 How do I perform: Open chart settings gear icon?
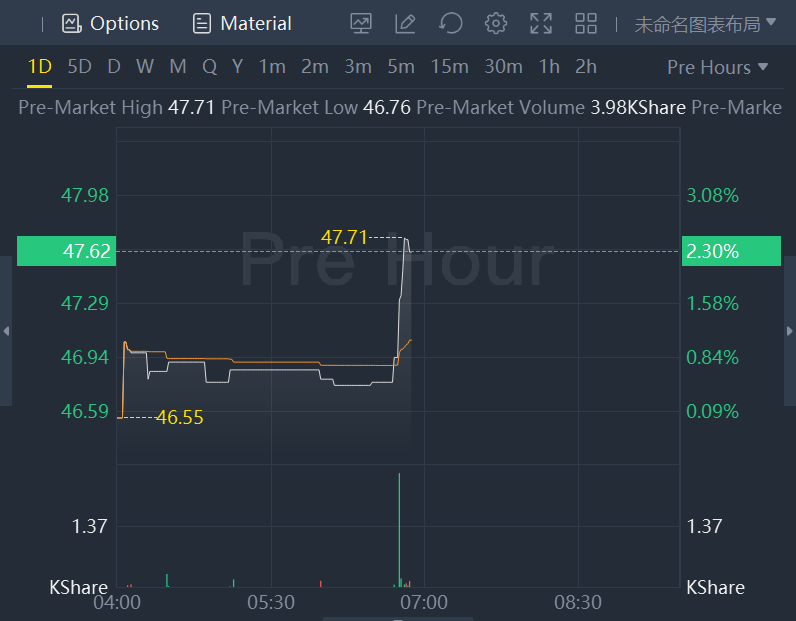[495, 23]
